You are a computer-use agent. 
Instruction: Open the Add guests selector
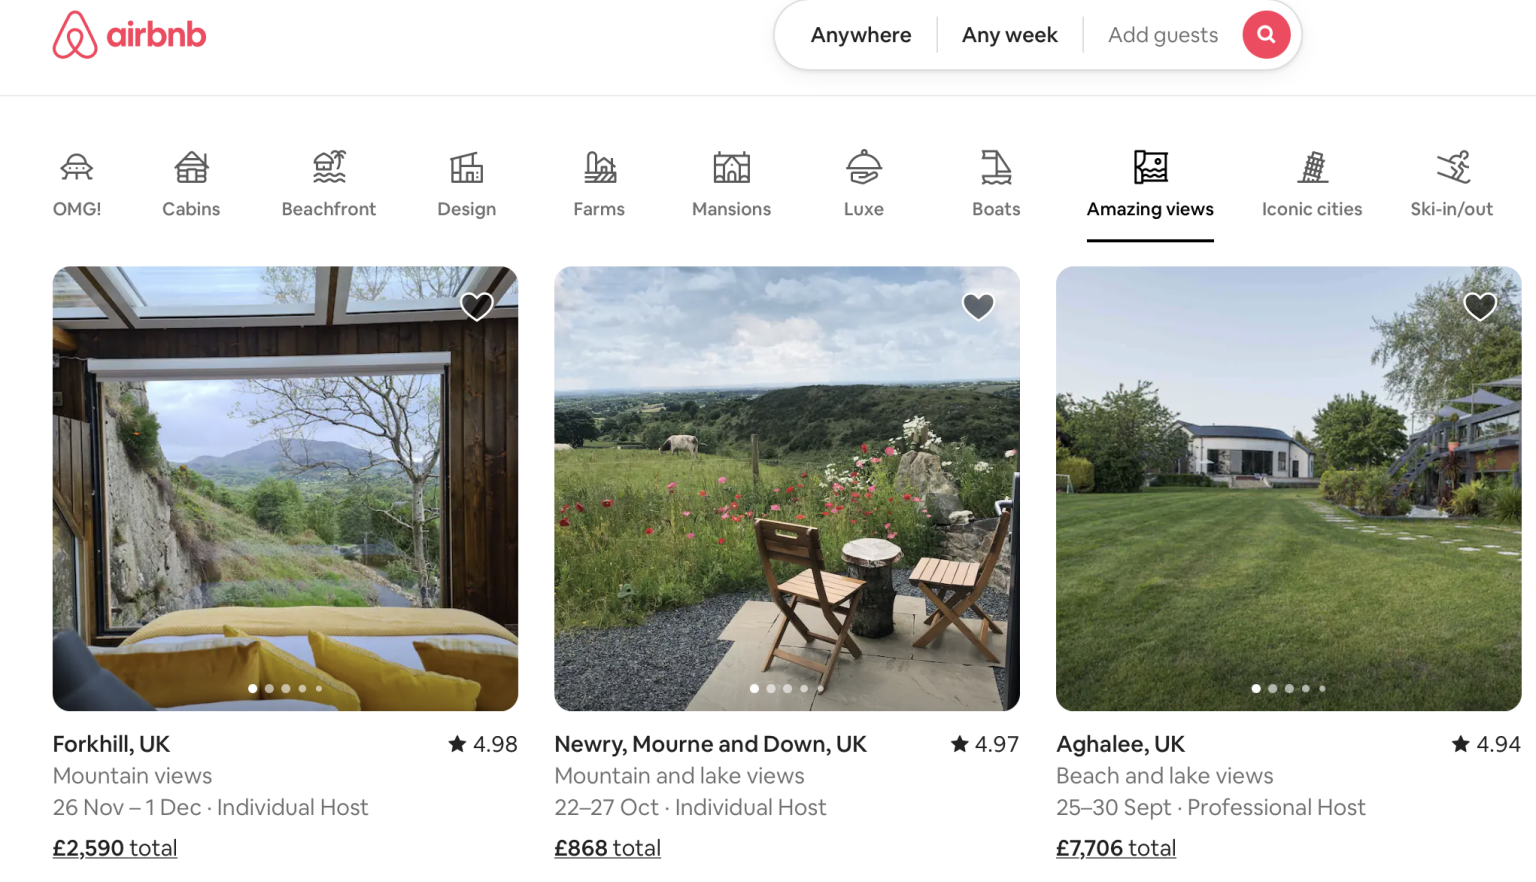click(x=1162, y=35)
